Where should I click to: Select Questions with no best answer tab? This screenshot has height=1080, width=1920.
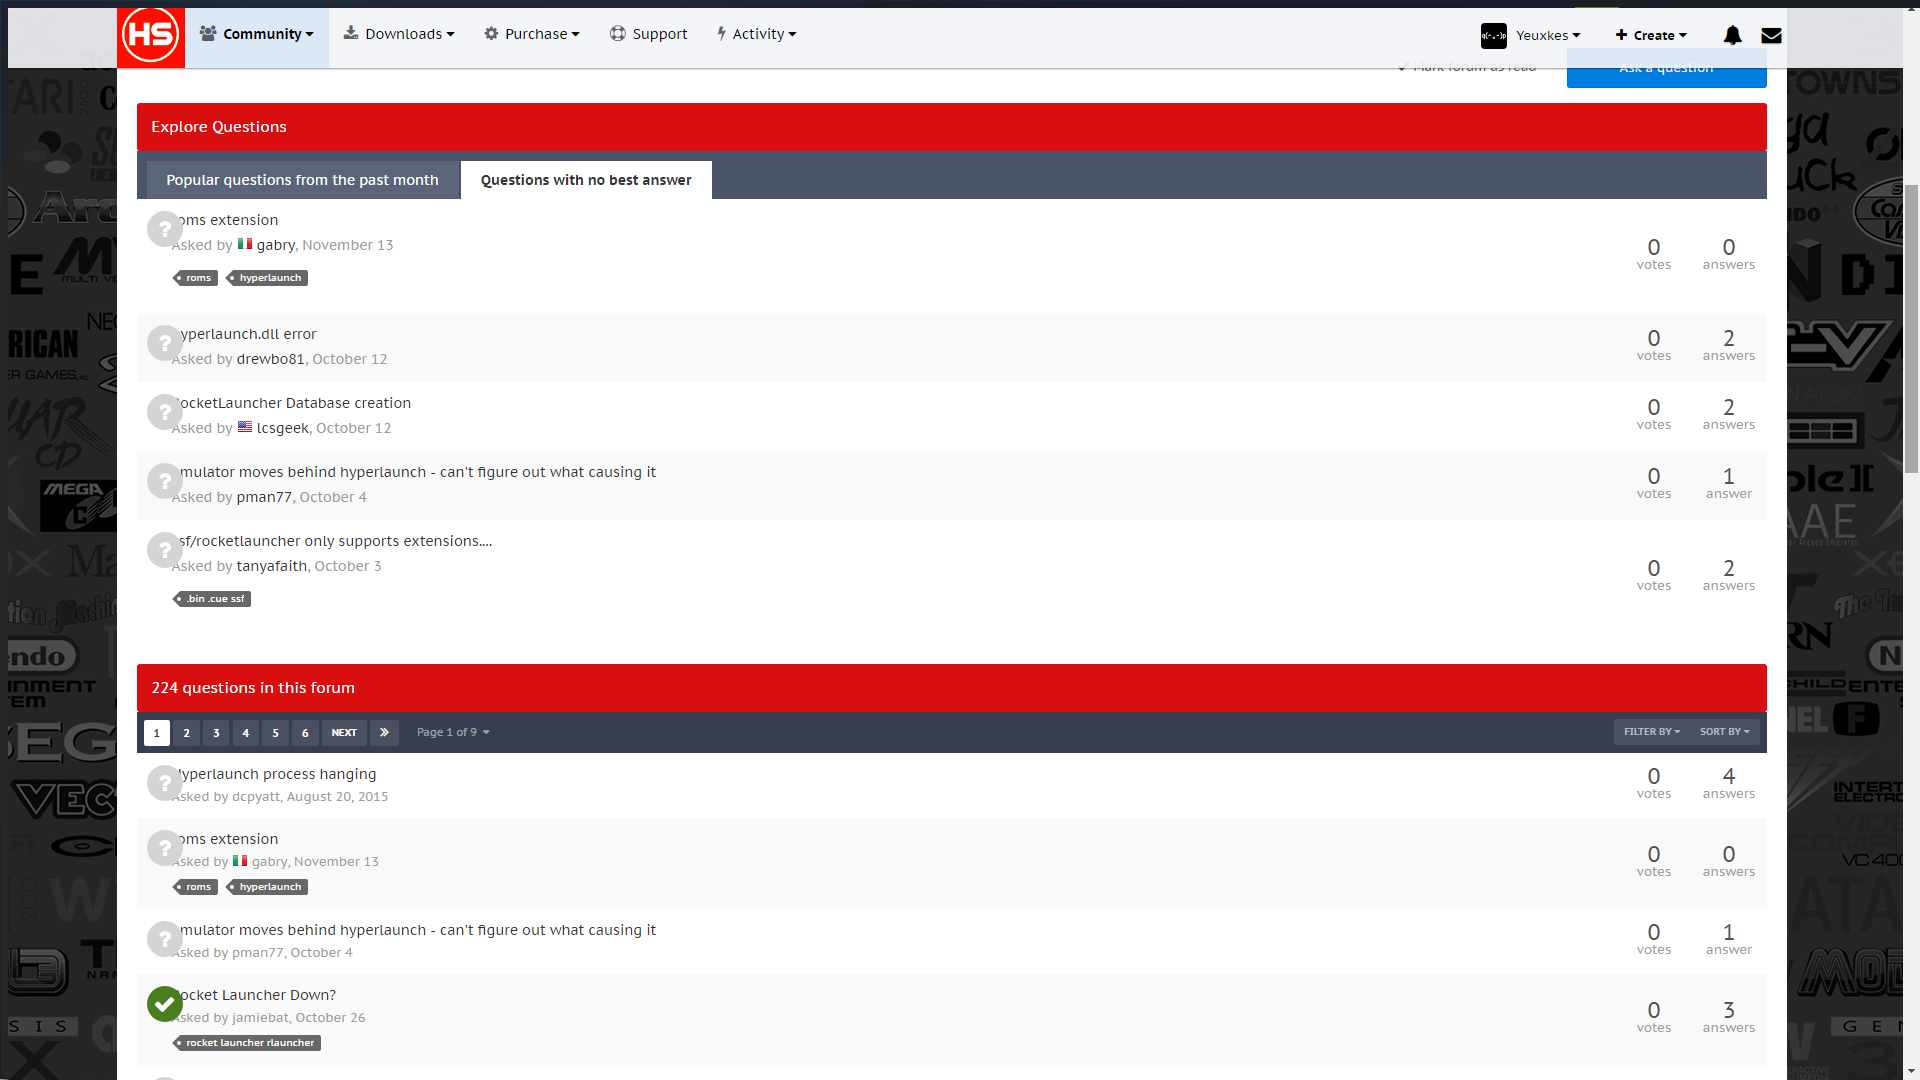click(586, 180)
